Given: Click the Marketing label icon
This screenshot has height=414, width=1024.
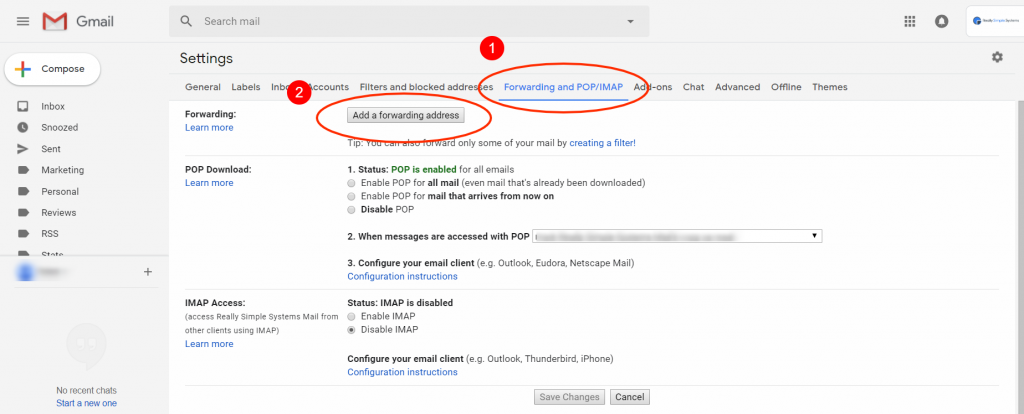Looking at the screenshot, I should (x=23, y=170).
